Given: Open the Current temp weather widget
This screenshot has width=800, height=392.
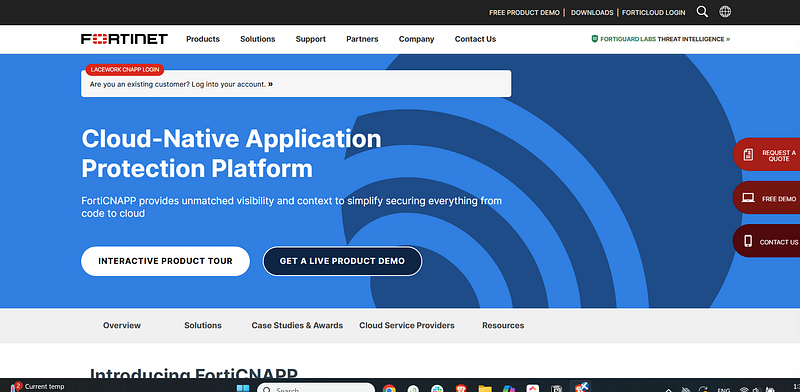Looking at the screenshot, I should pos(38,386).
